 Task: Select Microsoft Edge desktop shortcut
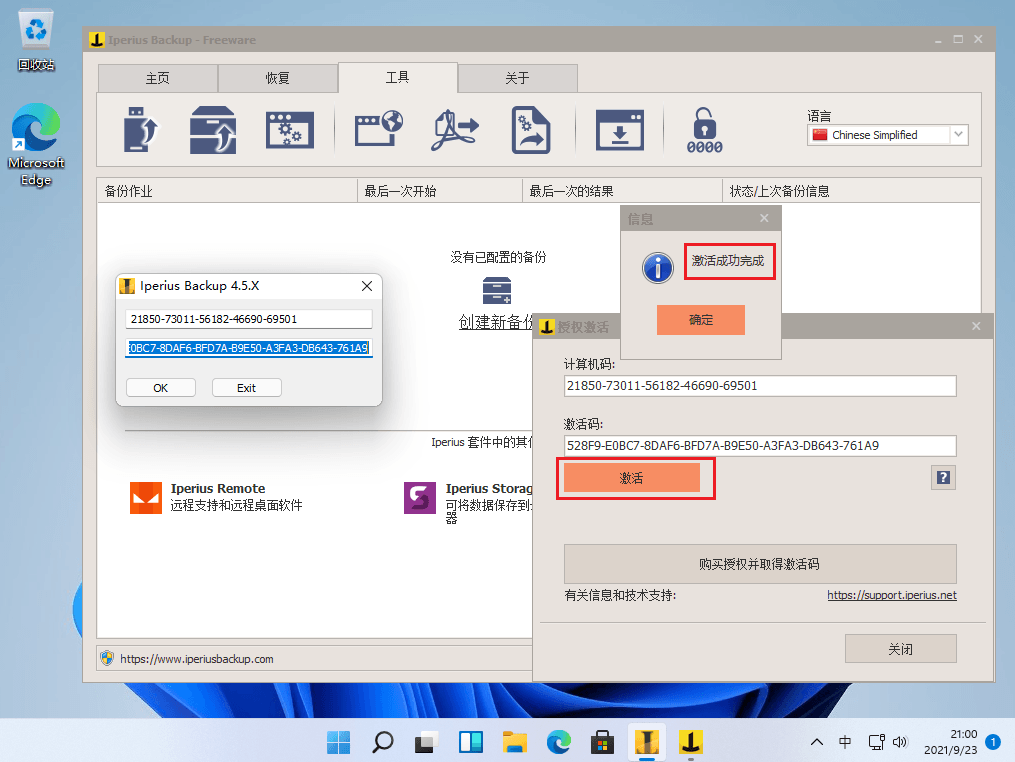tap(36, 145)
